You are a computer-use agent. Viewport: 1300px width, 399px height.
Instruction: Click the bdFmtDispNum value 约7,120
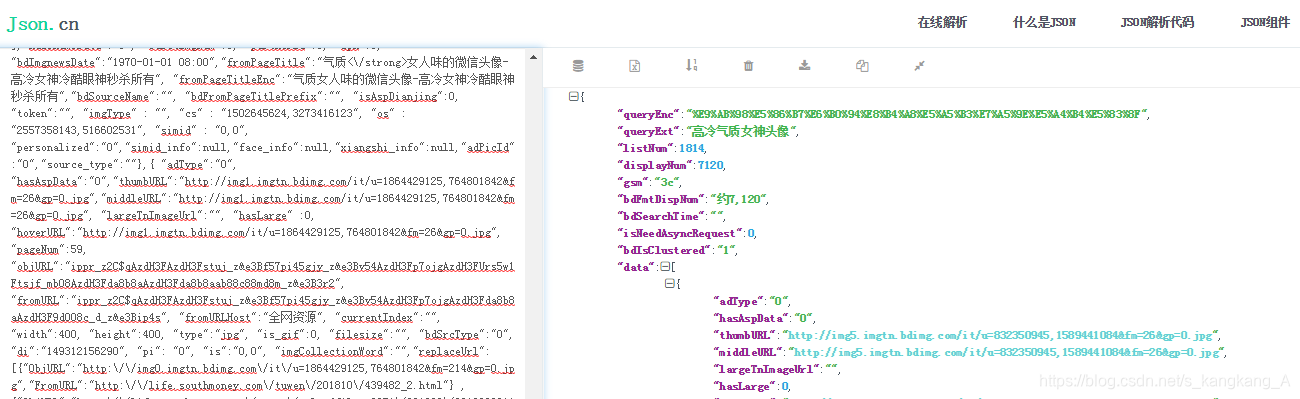coord(738,199)
